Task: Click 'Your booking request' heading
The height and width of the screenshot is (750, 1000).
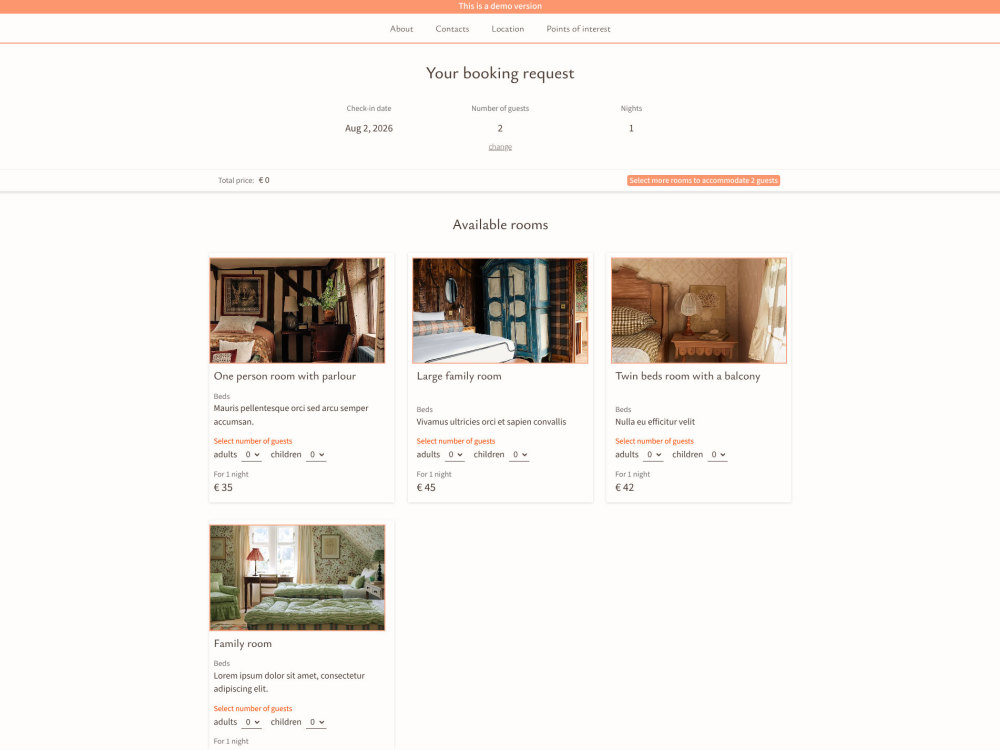Action: coord(500,73)
